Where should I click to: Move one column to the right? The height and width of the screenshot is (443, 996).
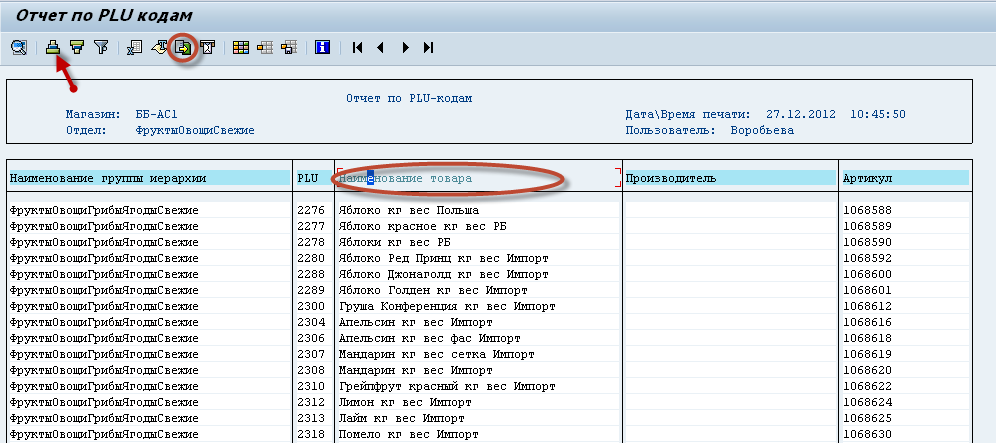(405, 48)
